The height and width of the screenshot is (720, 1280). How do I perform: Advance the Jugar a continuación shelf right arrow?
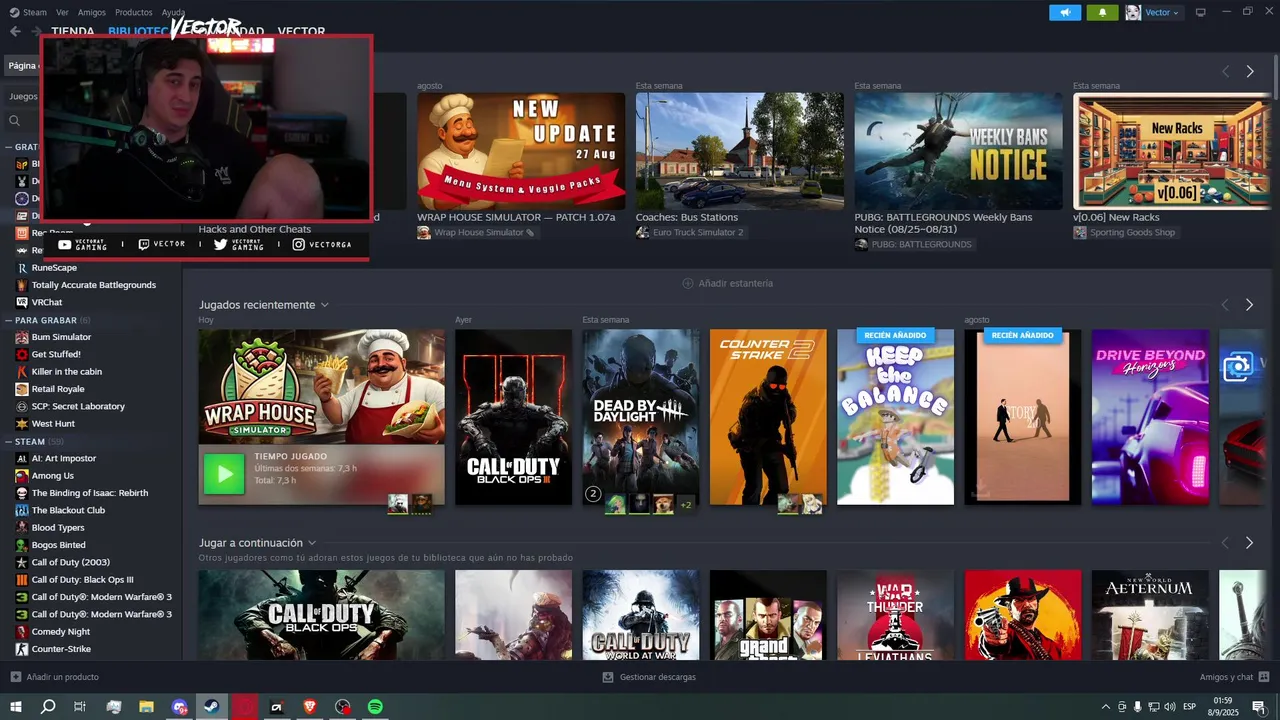click(x=1249, y=543)
